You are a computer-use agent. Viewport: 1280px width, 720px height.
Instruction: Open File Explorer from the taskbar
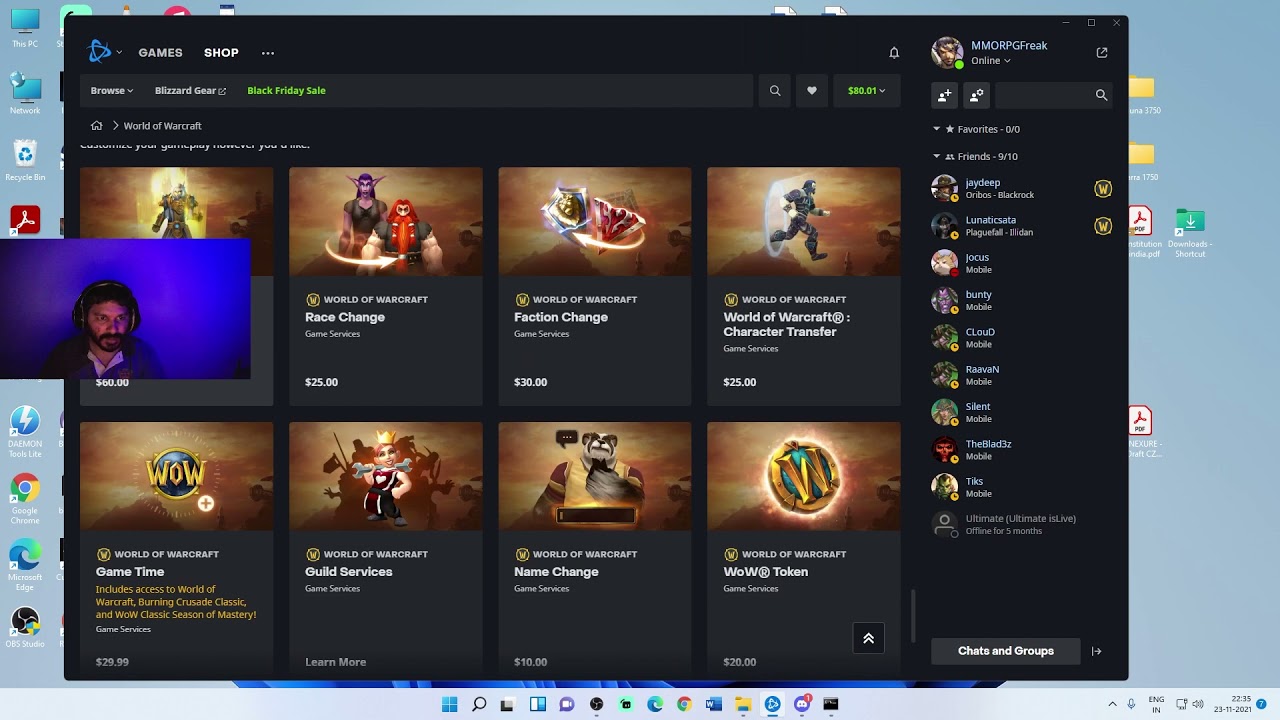pyautogui.click(x=743, y=704)
